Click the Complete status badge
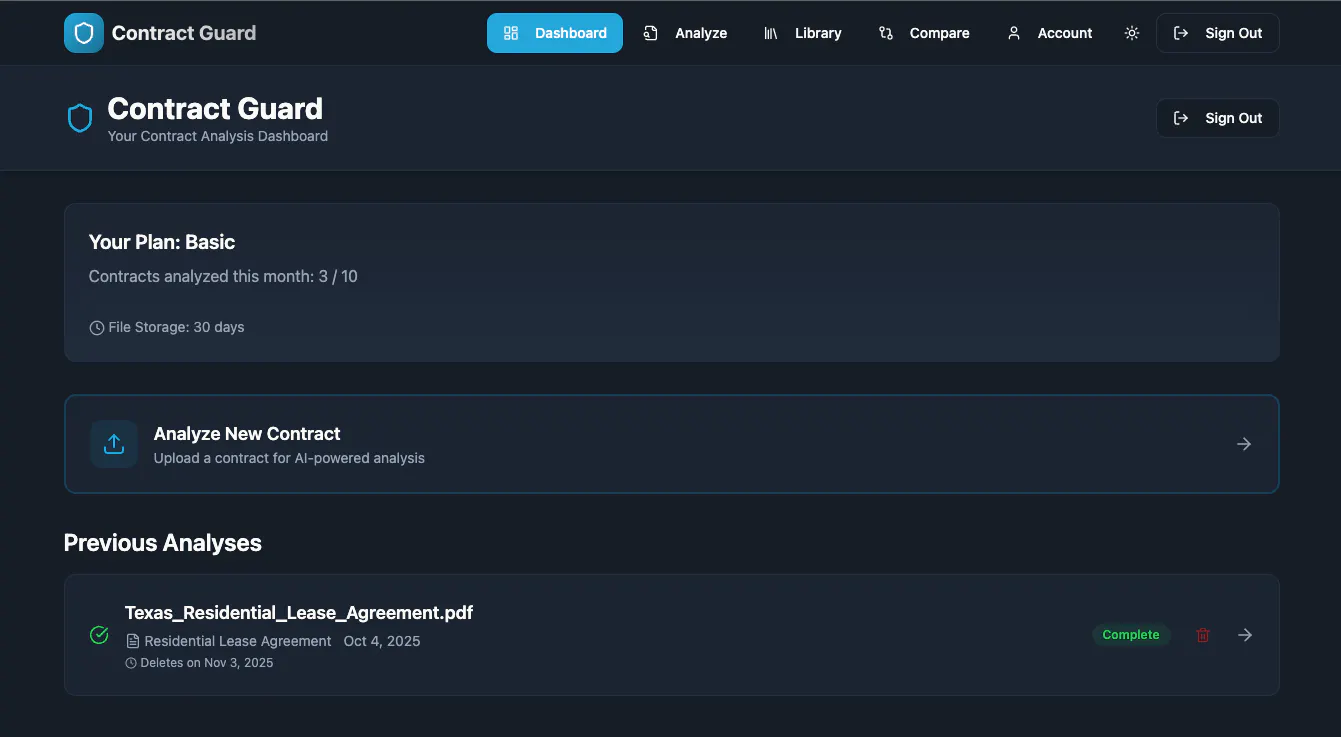 [x=1131, y=635]
